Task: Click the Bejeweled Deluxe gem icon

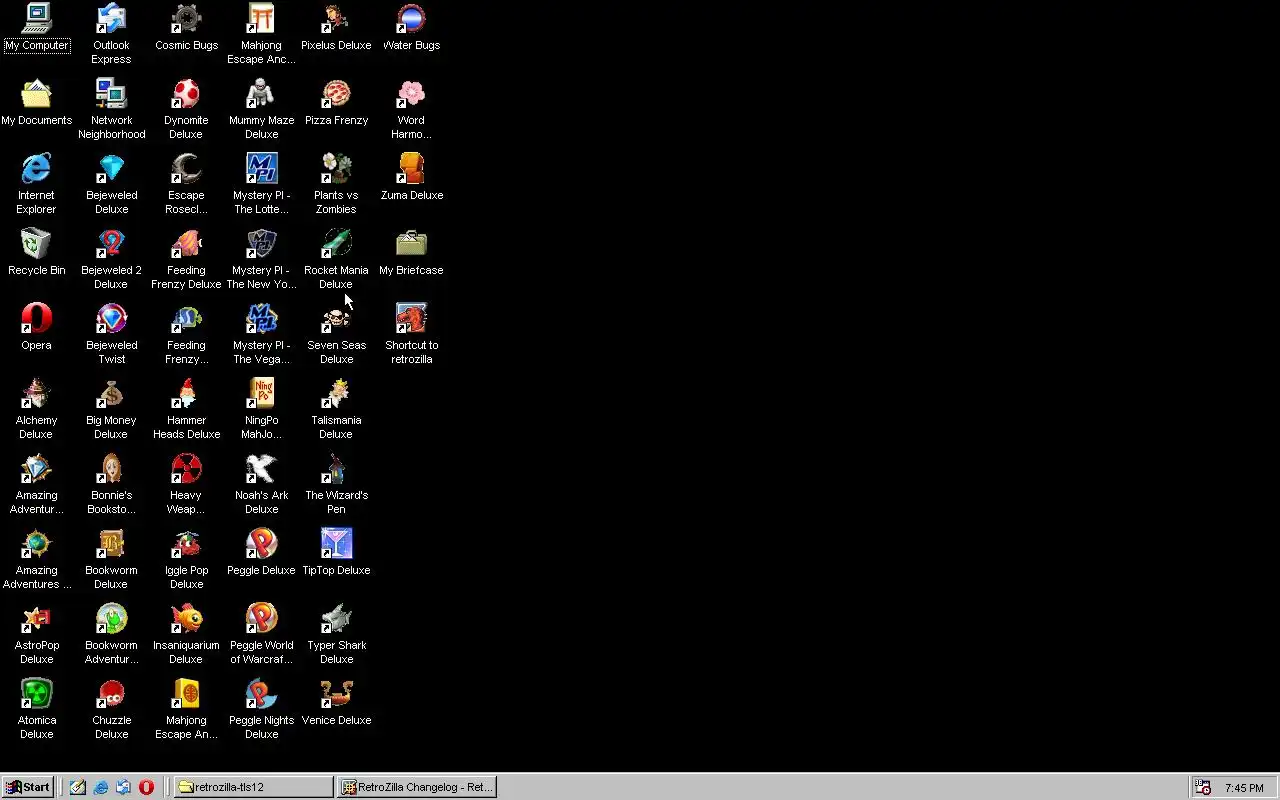Action: pyautogui.click(x=111, y=169)
